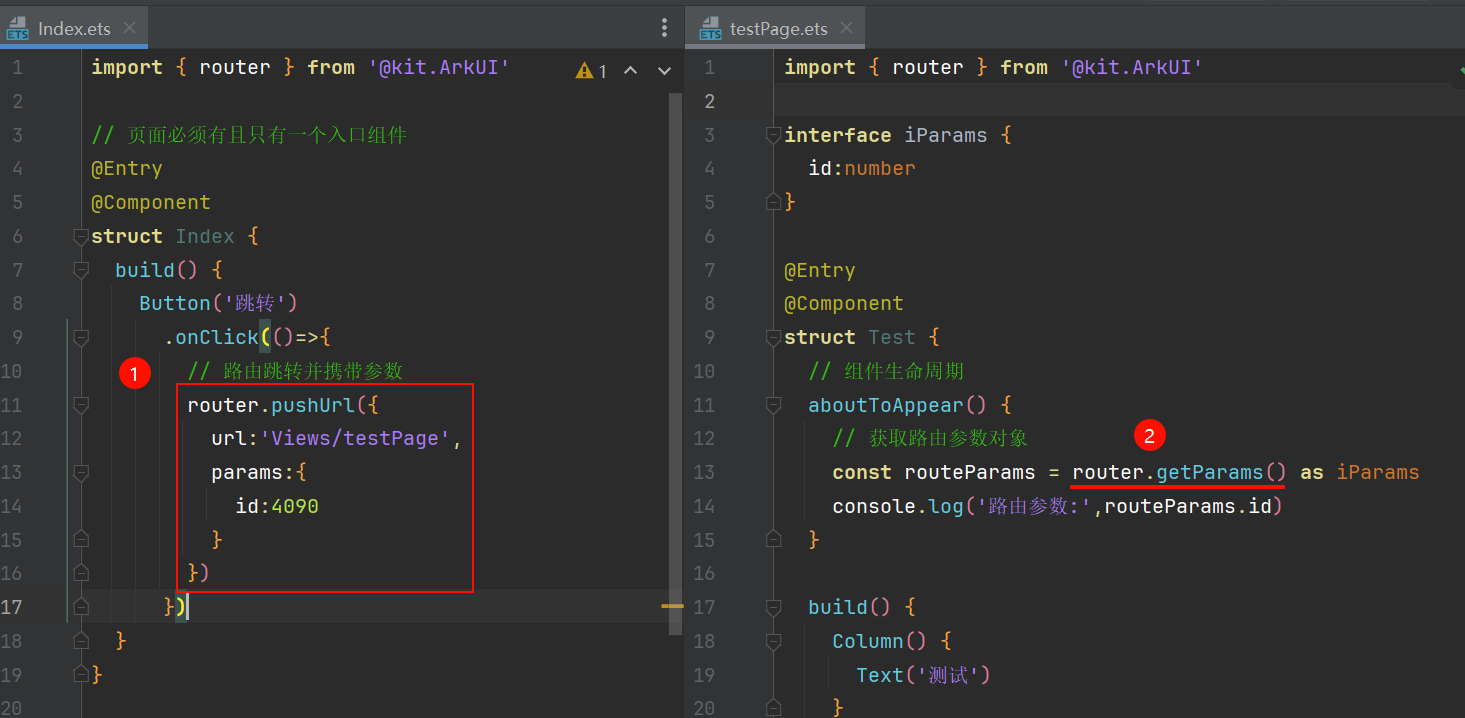
Task: Click the id value 4090
Action: [x=295, y=506]
